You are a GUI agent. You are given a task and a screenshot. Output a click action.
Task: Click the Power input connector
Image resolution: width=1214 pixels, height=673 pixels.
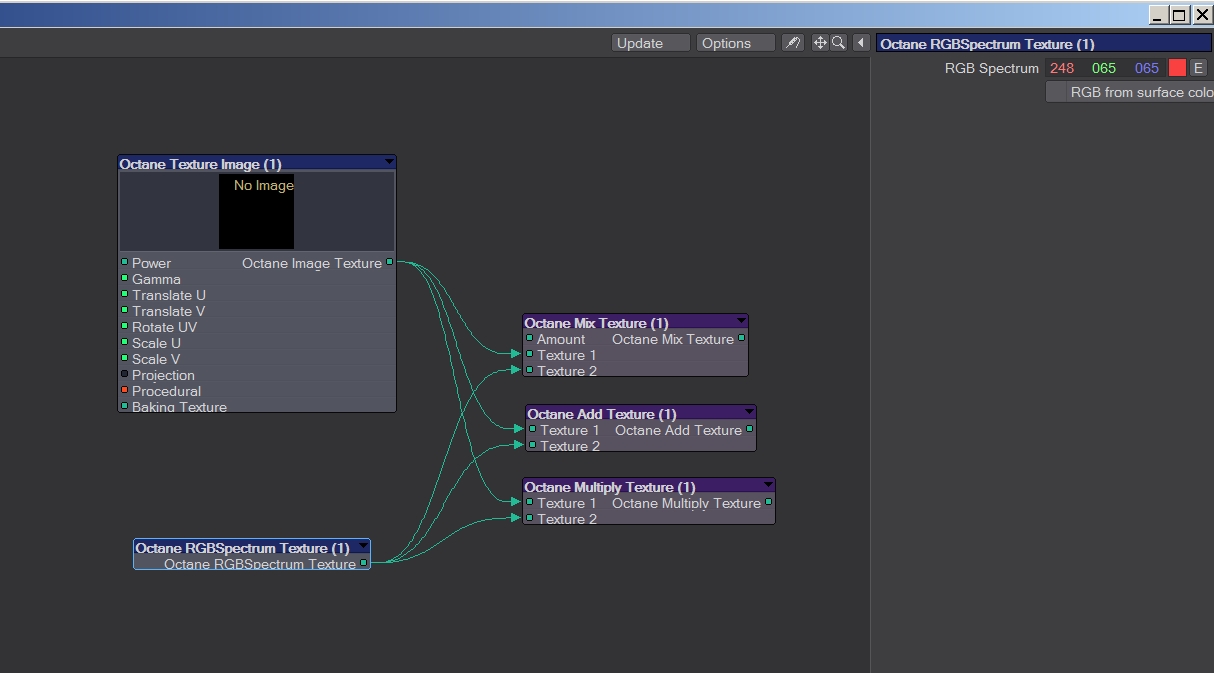coord(124,262)
